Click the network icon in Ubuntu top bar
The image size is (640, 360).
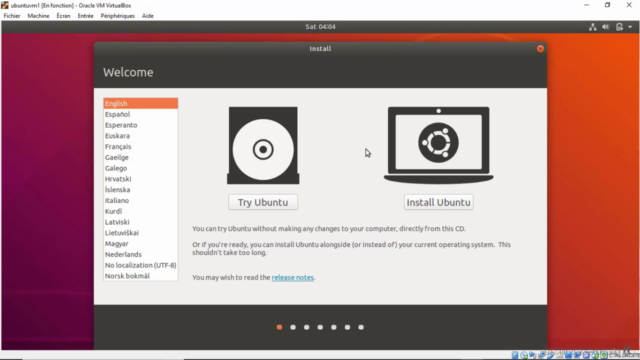tap(593, 27)
